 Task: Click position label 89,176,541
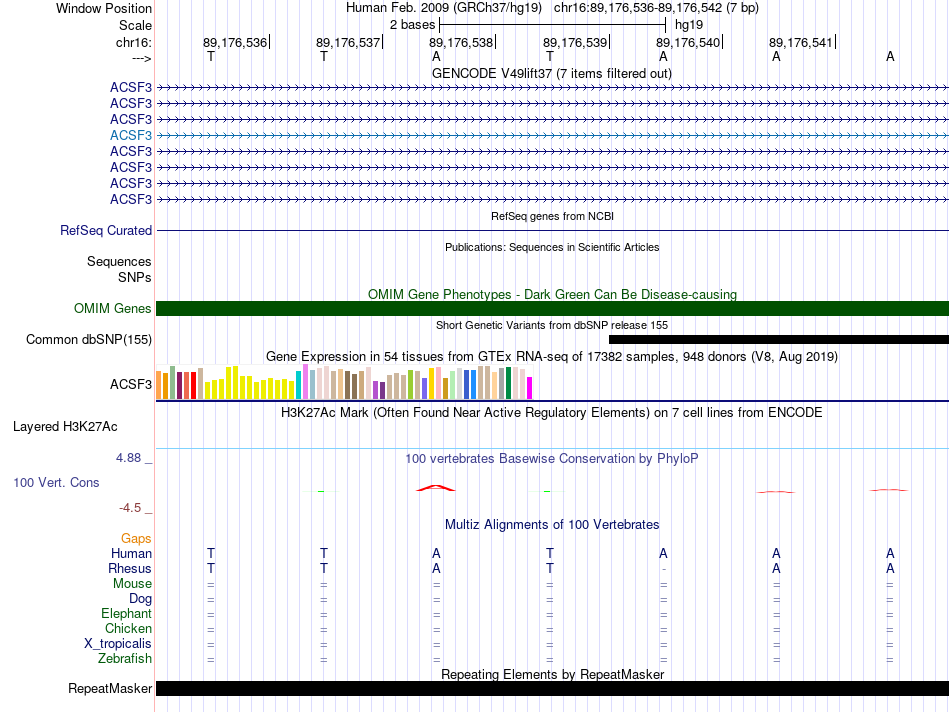pos(801,42)
